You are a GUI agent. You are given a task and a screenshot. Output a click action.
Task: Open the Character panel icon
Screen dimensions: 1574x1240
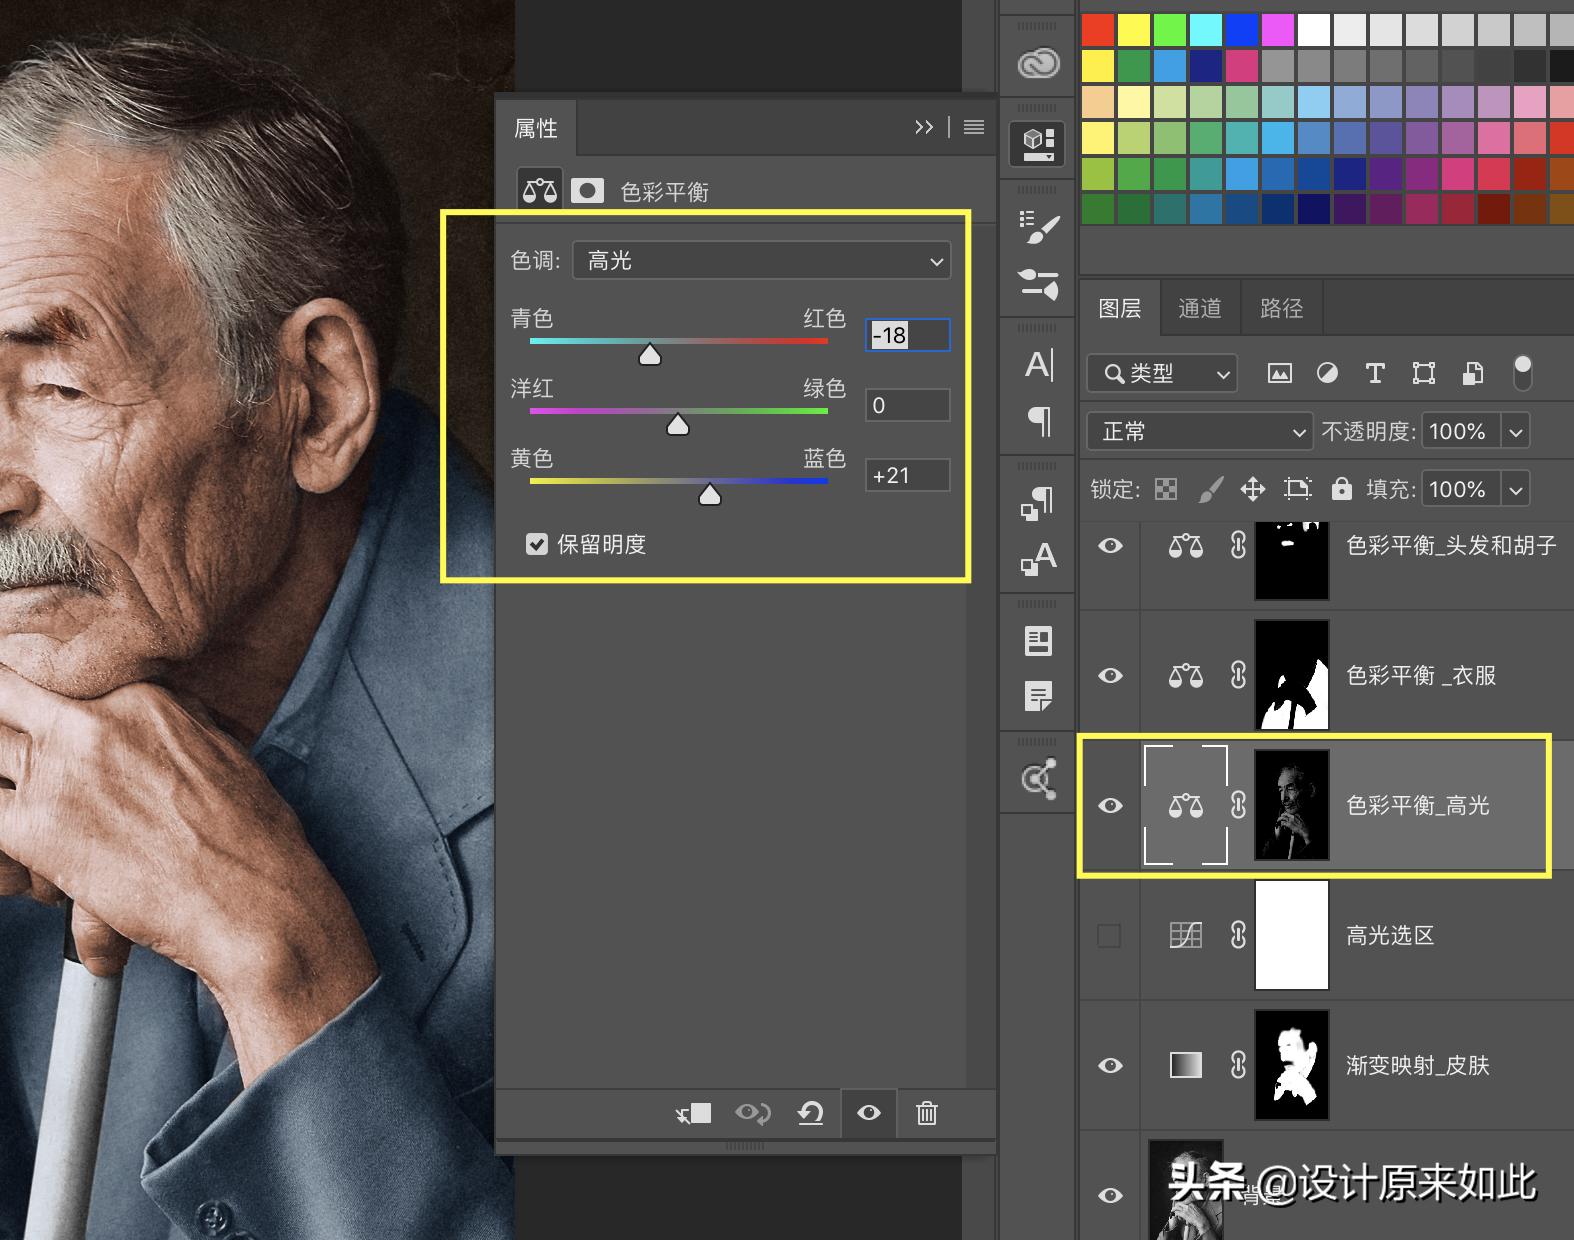click(1038, 365)
